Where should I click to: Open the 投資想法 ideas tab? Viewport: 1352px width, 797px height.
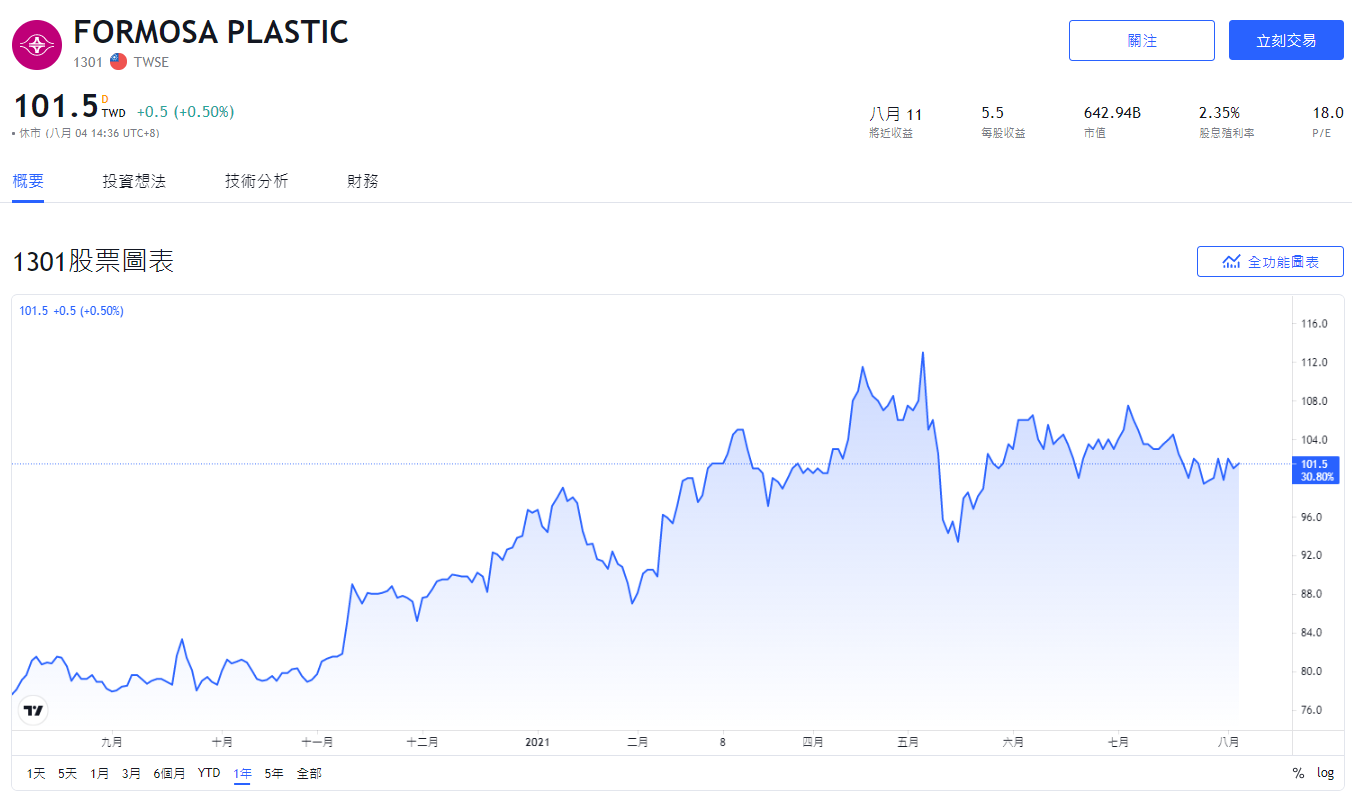134,181
